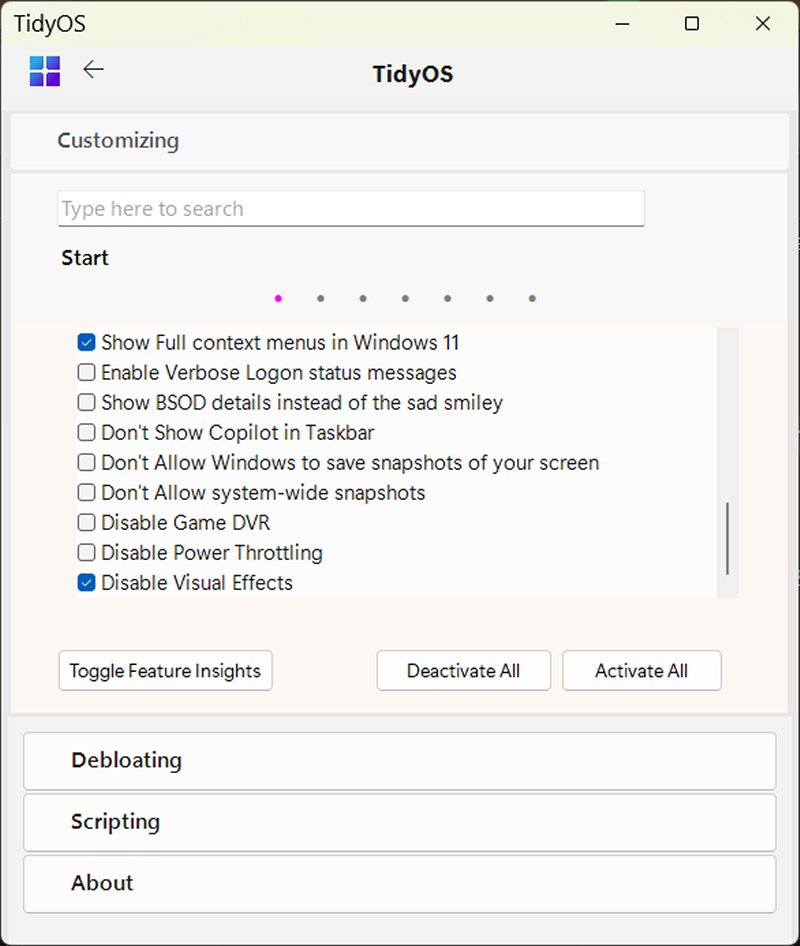Enable Disable Game DVR option
This screenshot has width=800, height=946.
pyautogui.click(x=87, y=523)
